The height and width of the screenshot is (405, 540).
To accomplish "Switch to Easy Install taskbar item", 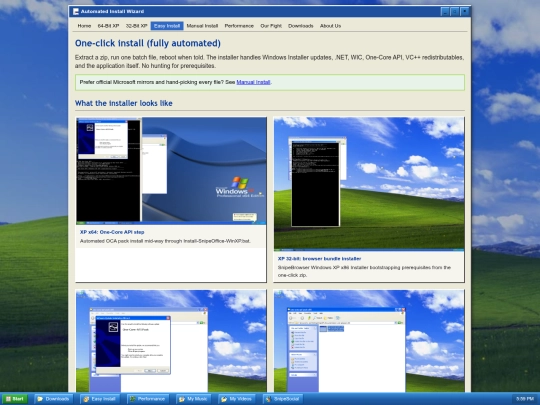I will tap(100, 399).
